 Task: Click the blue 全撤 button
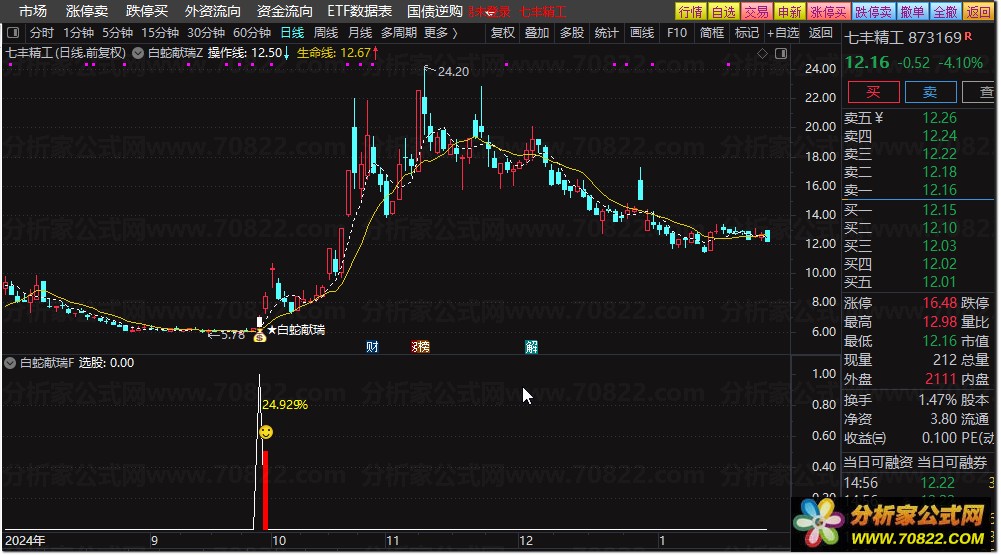tap(945, 11)
